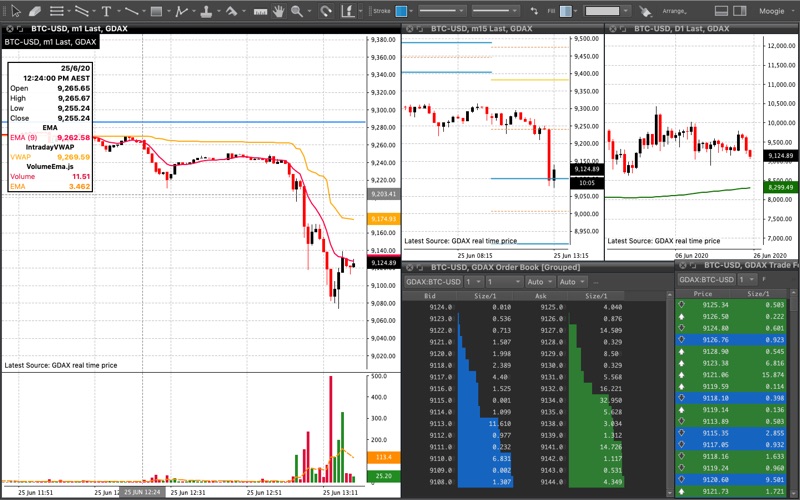This screenshot has width=800, height=500.
Task: Expand the Moogie workspace dropdown
Action: click(x=774, y=11)
